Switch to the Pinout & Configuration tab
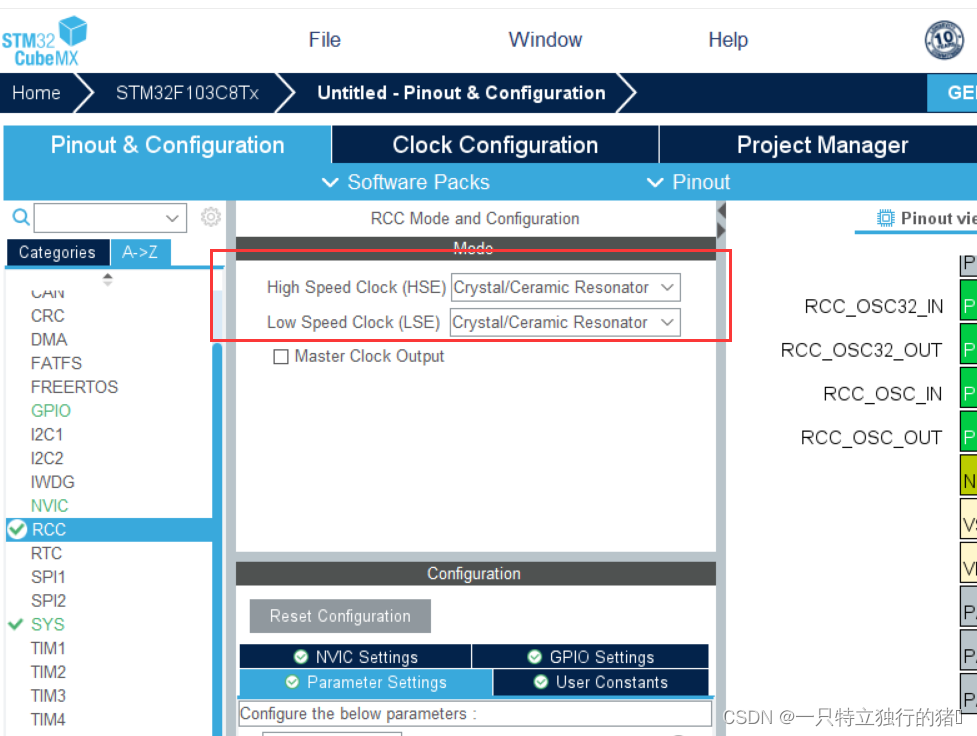This screenshot has width=977, height=736. click(x=167, y=145)
